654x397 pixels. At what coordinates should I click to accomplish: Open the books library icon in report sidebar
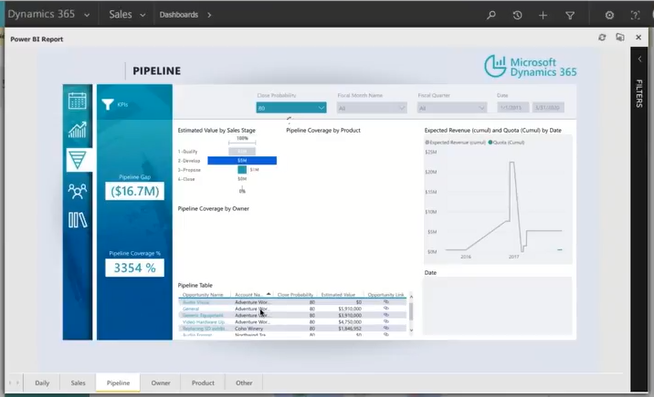coord(78,220)
